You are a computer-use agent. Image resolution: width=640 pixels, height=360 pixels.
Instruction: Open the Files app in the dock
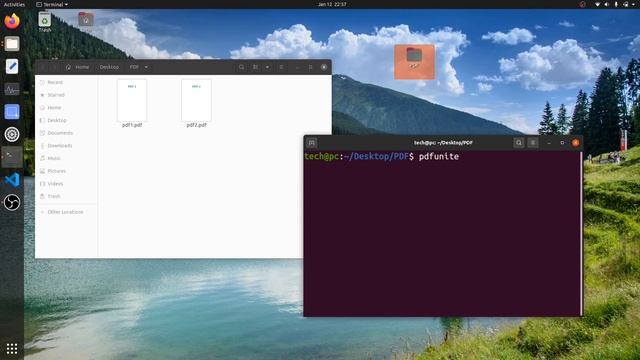pos(12,44)
